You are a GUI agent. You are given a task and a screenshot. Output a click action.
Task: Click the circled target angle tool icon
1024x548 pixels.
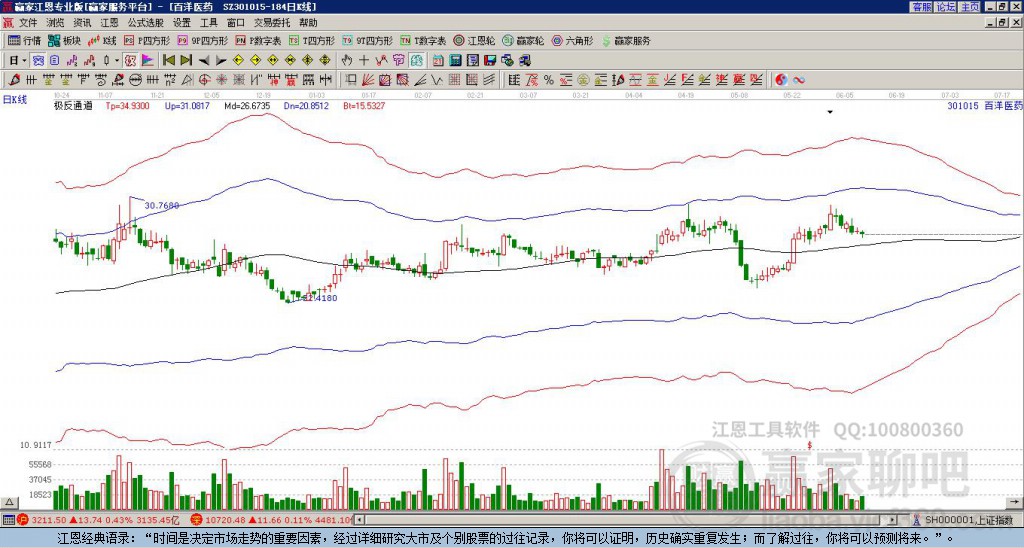click(204, 80)
